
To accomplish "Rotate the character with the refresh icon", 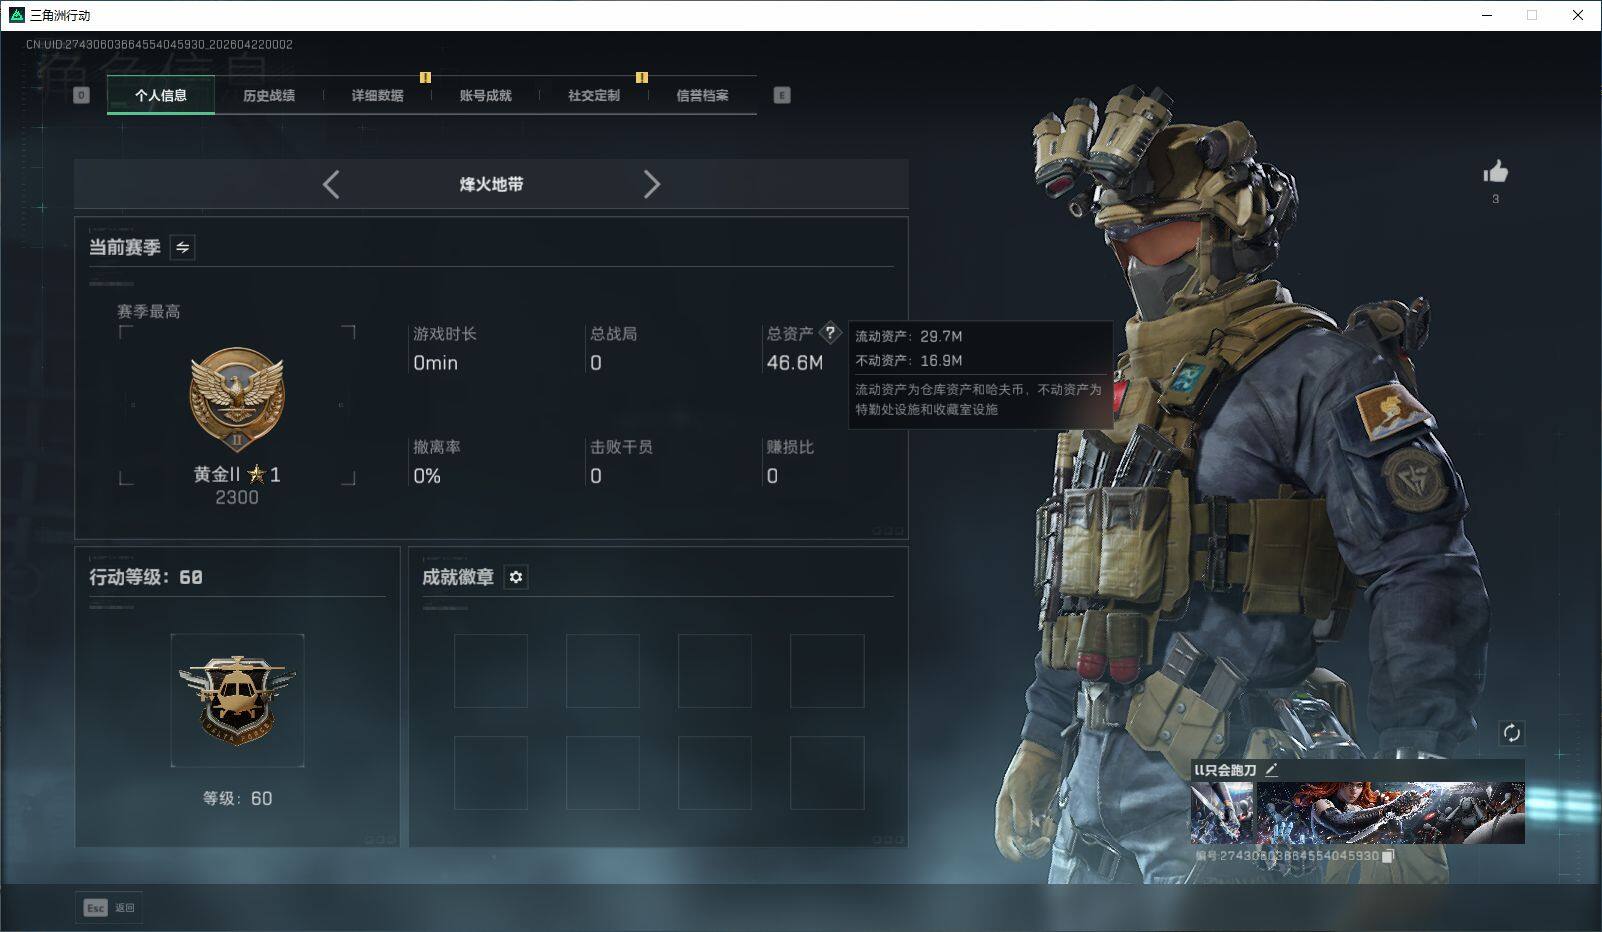I will point(1511,733).
